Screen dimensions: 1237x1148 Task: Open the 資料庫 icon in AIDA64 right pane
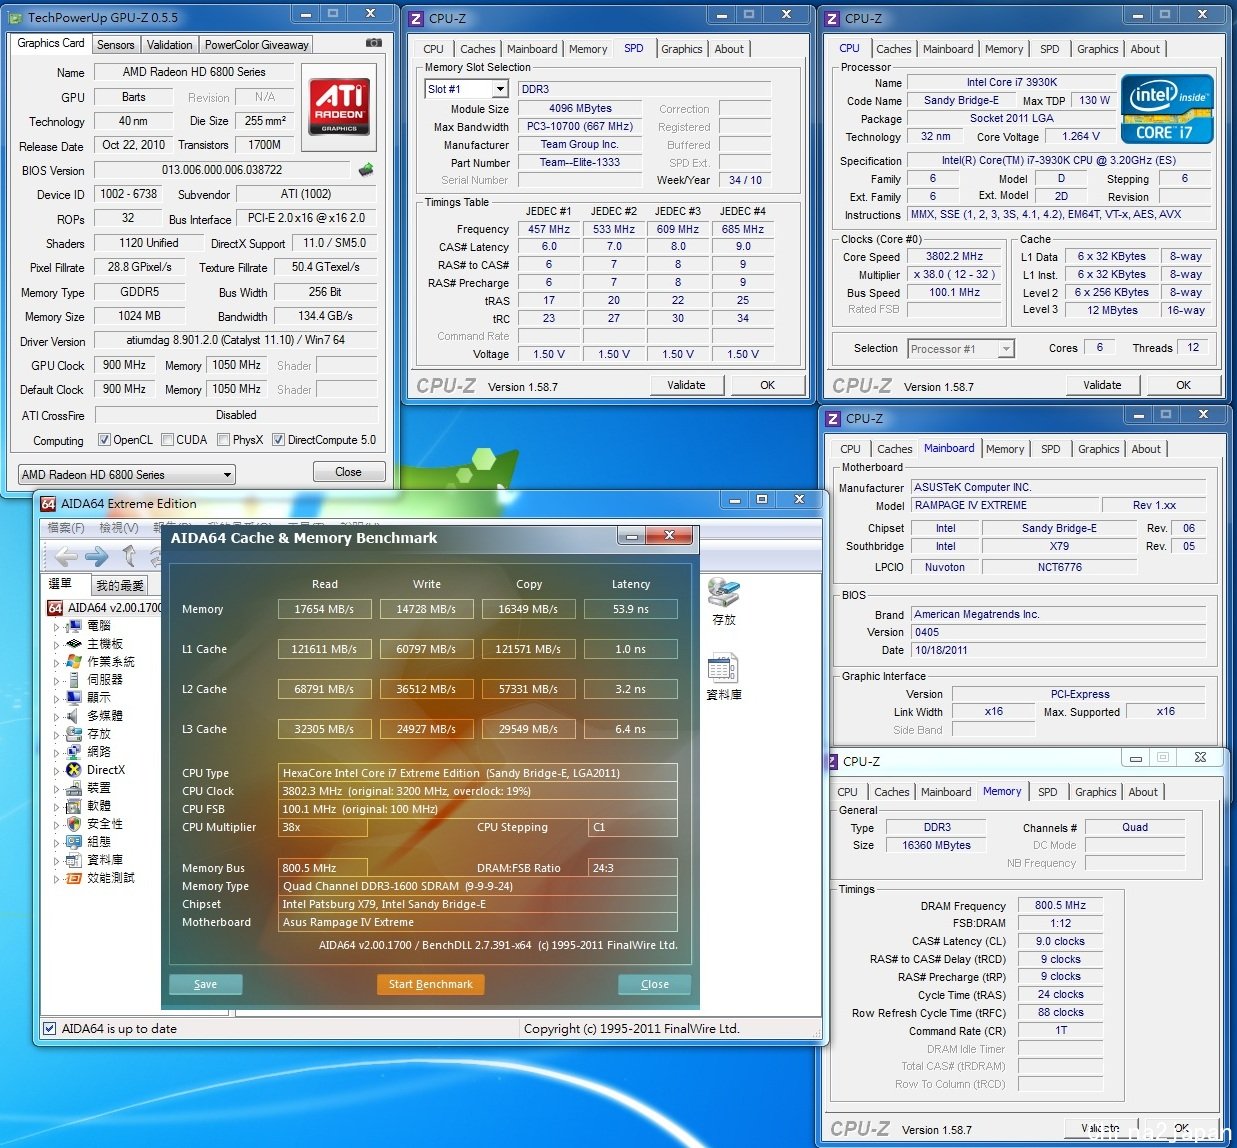722,668
